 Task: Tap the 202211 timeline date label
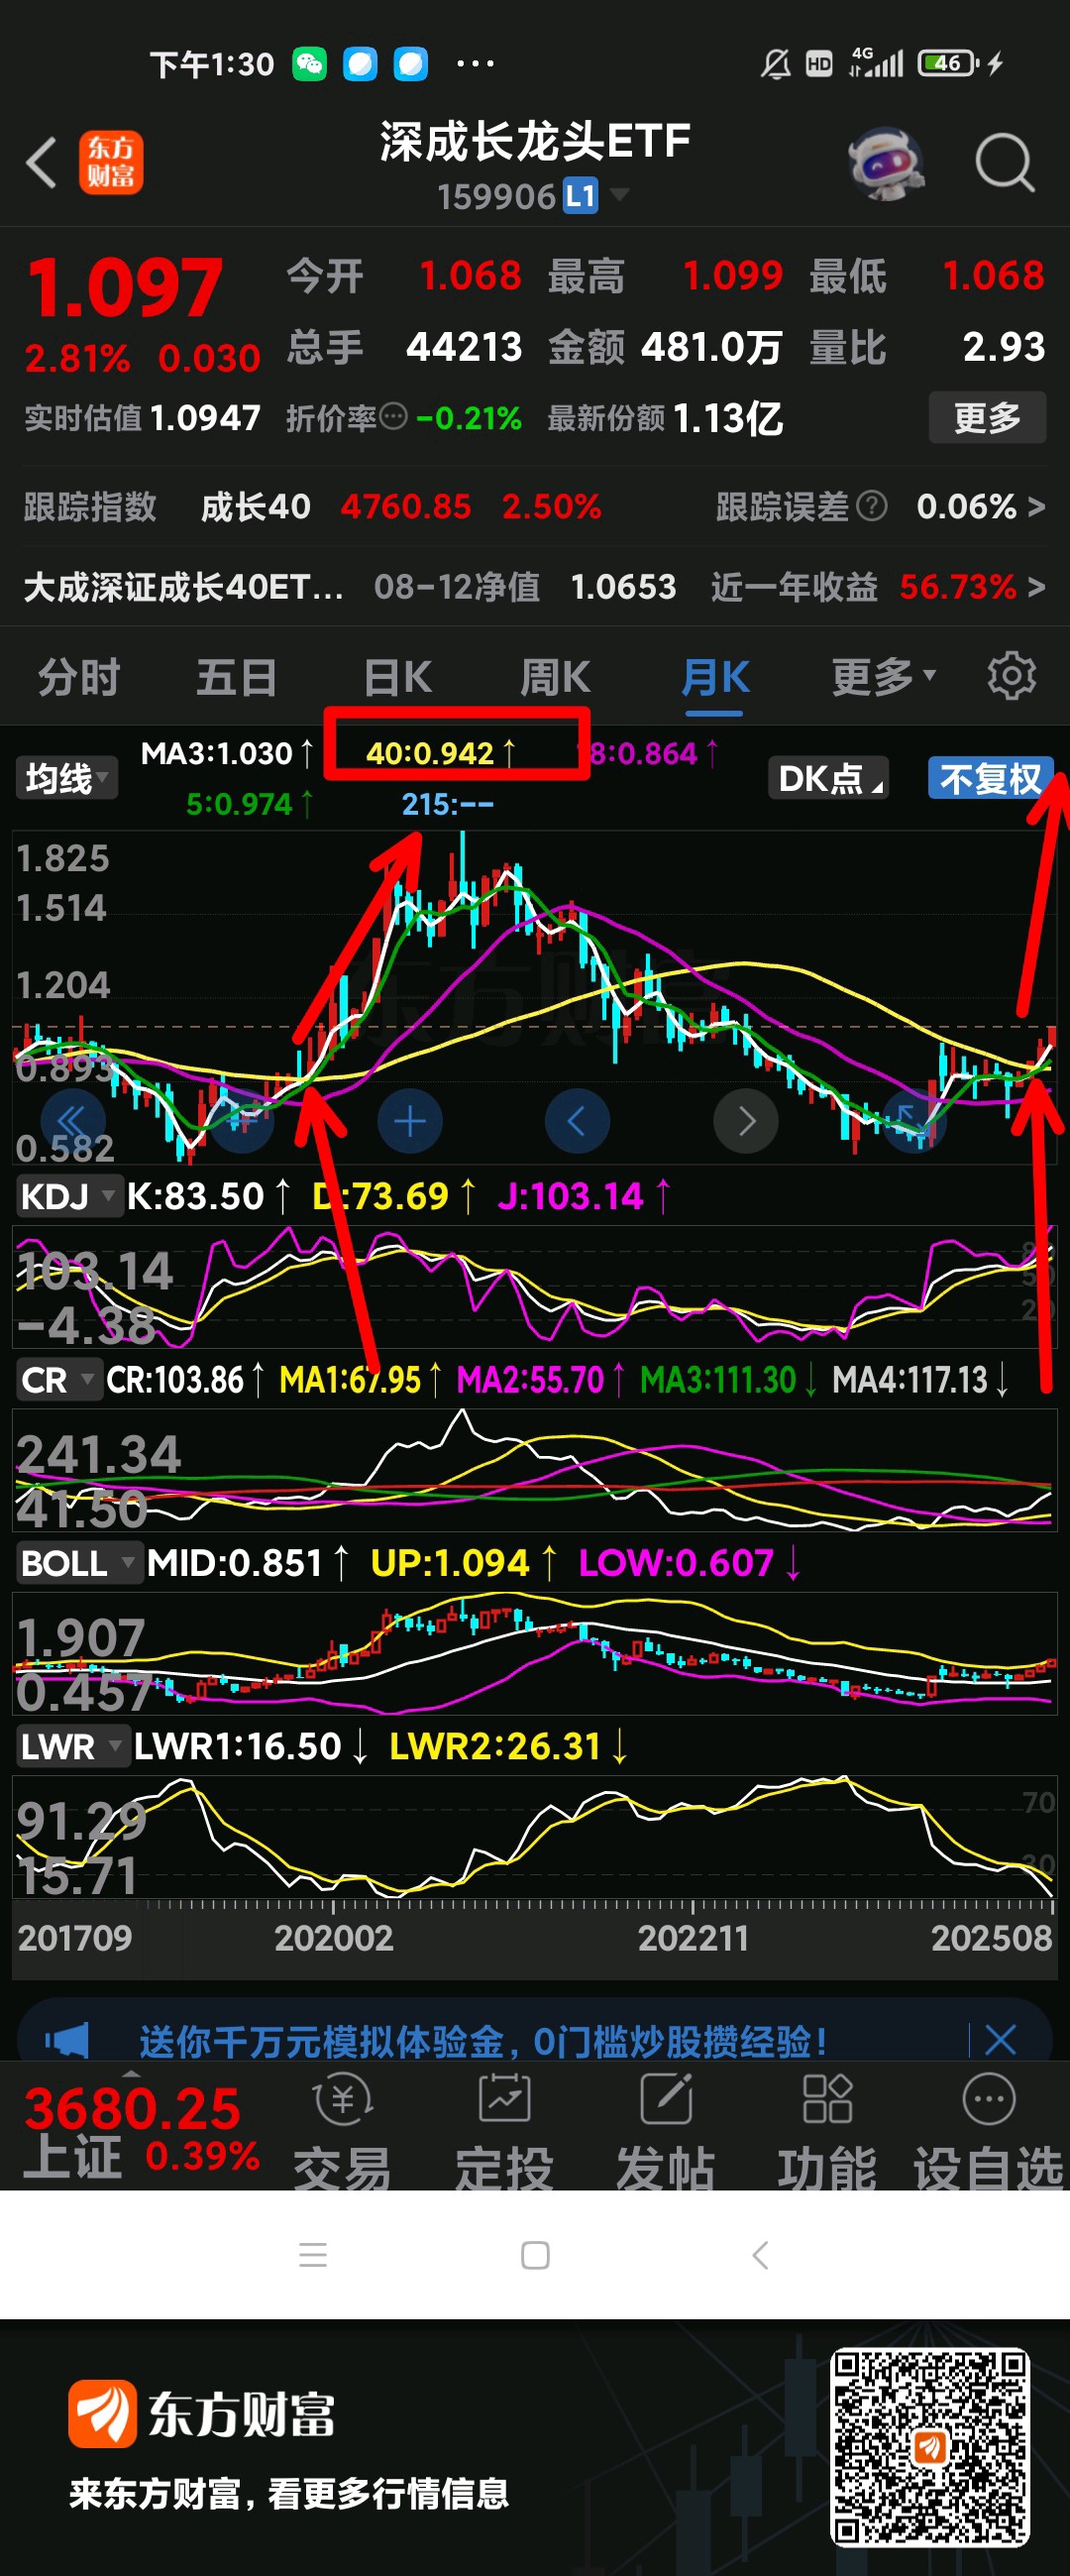pos(693,1938)
